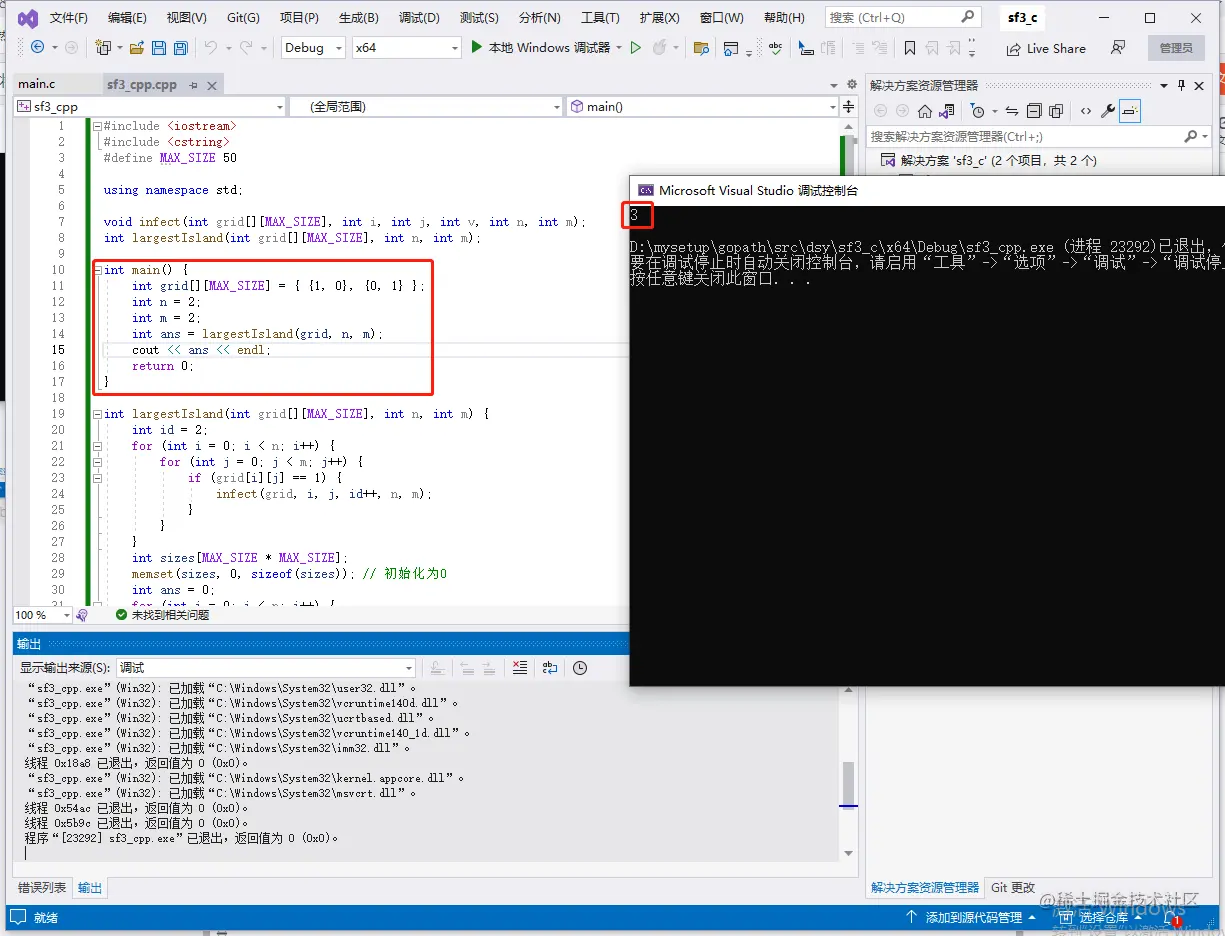Click the 管理员 button in the title bar
The height and width of the screenshot is (936, 1225).
pos(1176,48)
